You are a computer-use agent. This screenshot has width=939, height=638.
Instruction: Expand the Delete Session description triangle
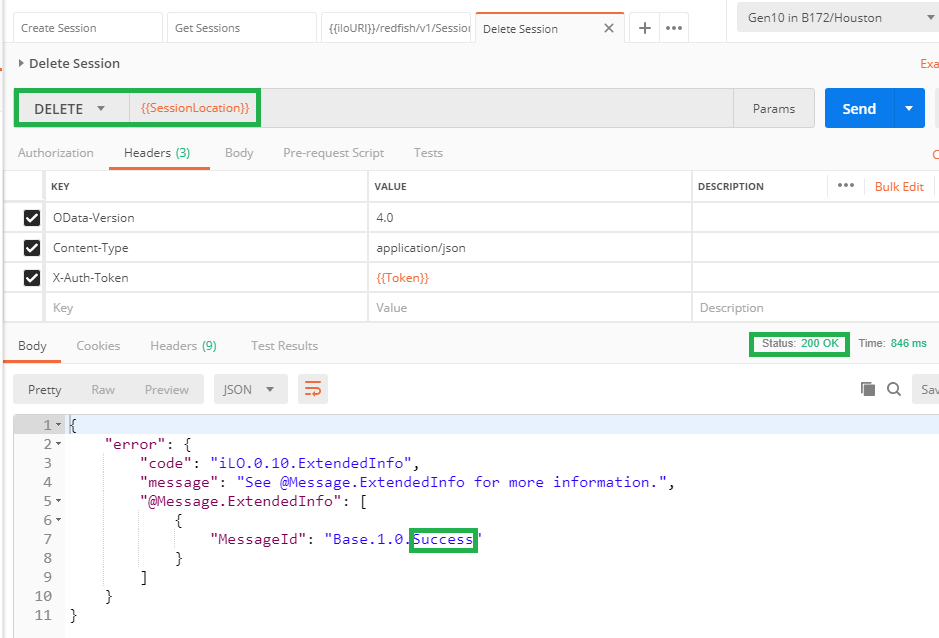click(x=21, y=64)
